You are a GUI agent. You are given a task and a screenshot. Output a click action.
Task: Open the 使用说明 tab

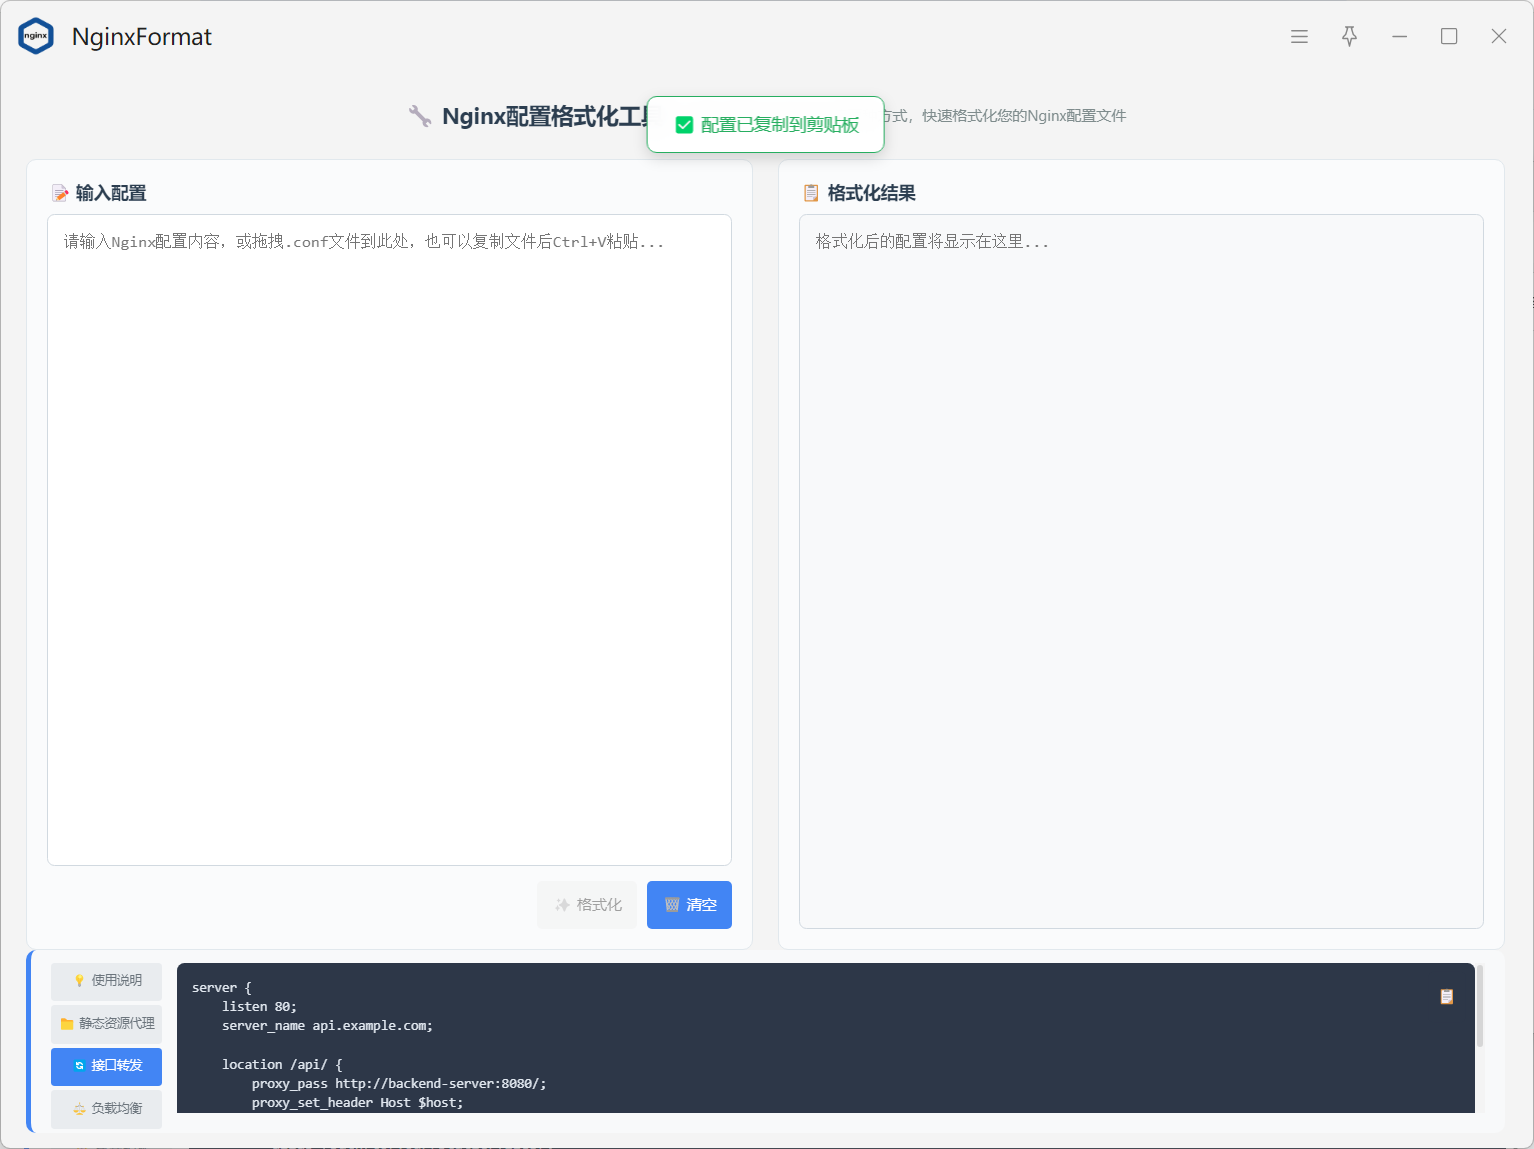click(x=106, y=981)
